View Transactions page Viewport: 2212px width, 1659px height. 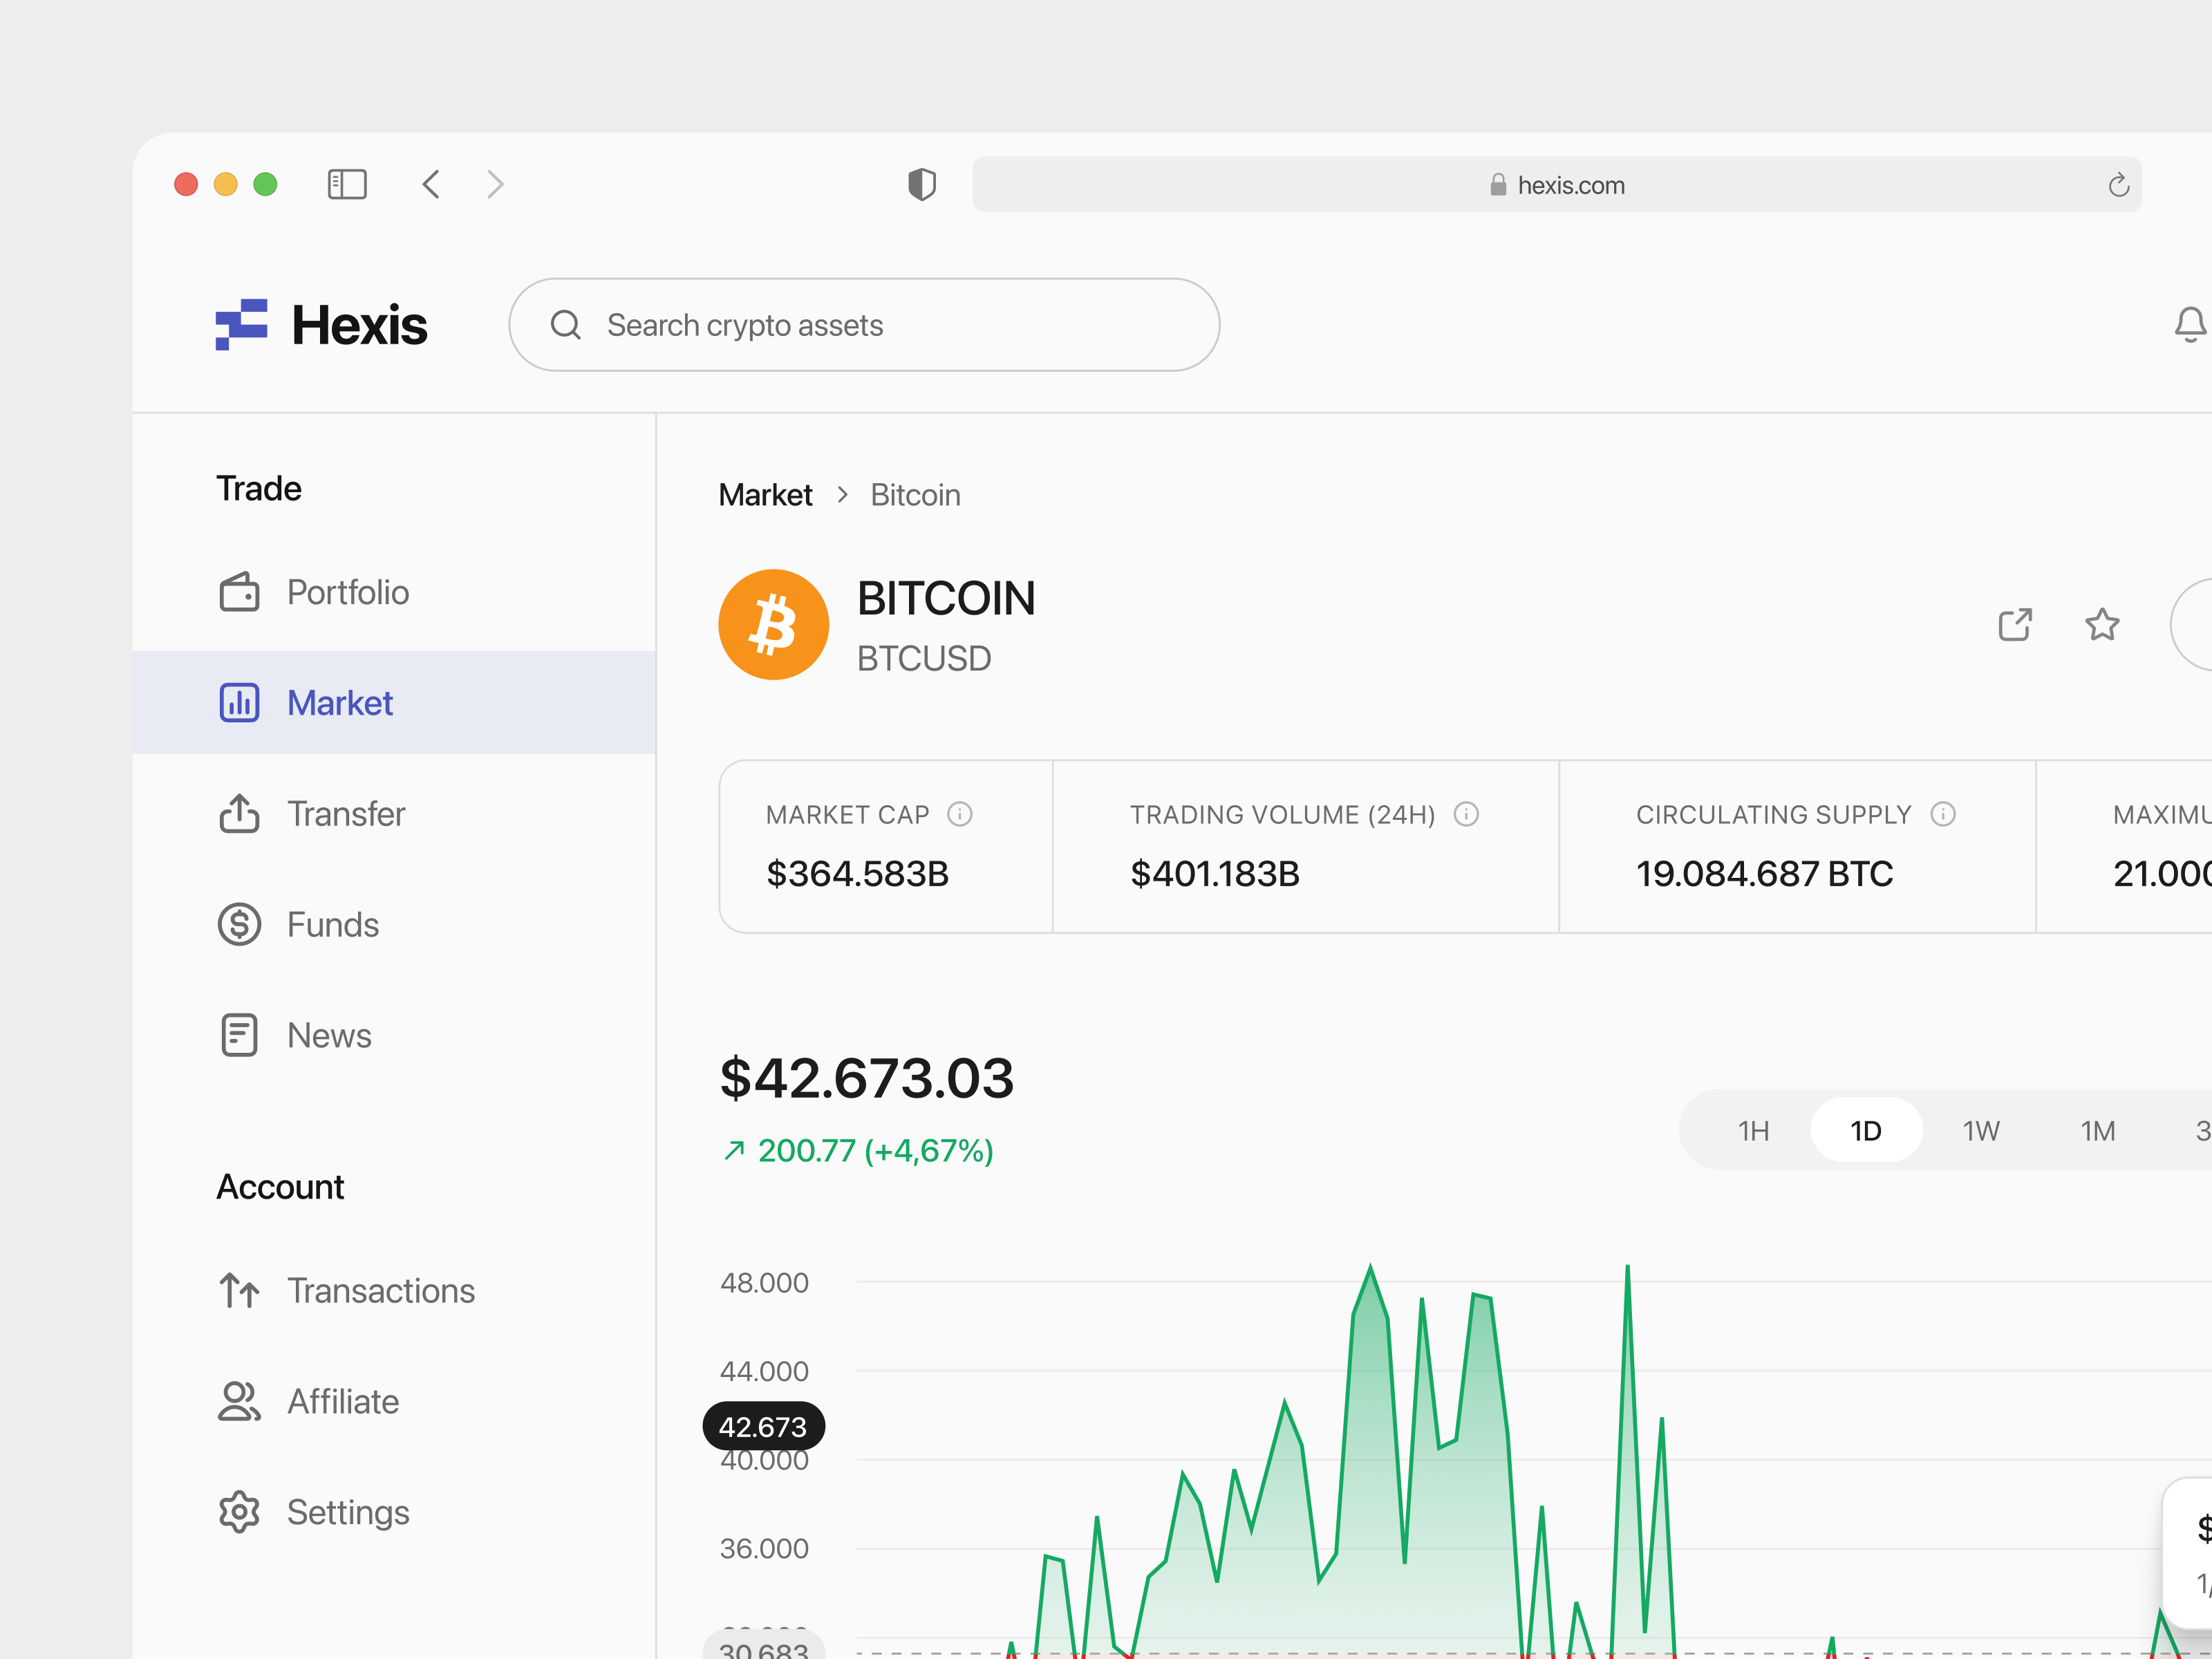[394, 1291]
